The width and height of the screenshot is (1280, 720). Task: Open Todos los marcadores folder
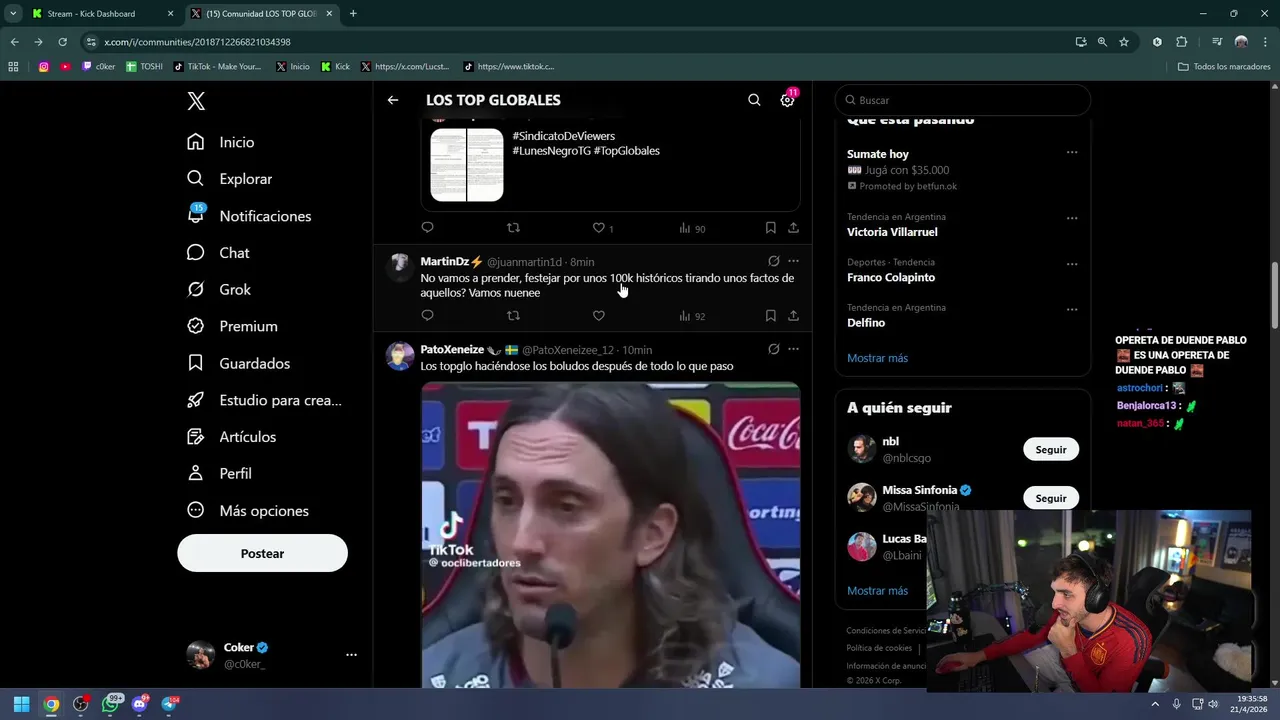coord(1224,67)
